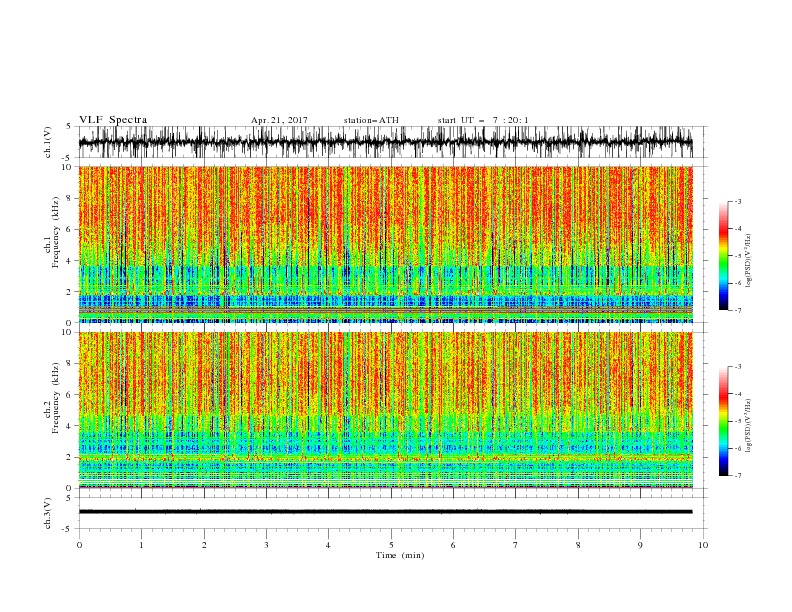Click the ch.1 "Frequency (kHz)" axis label
792x612 pixels.
tap(56, 232)
